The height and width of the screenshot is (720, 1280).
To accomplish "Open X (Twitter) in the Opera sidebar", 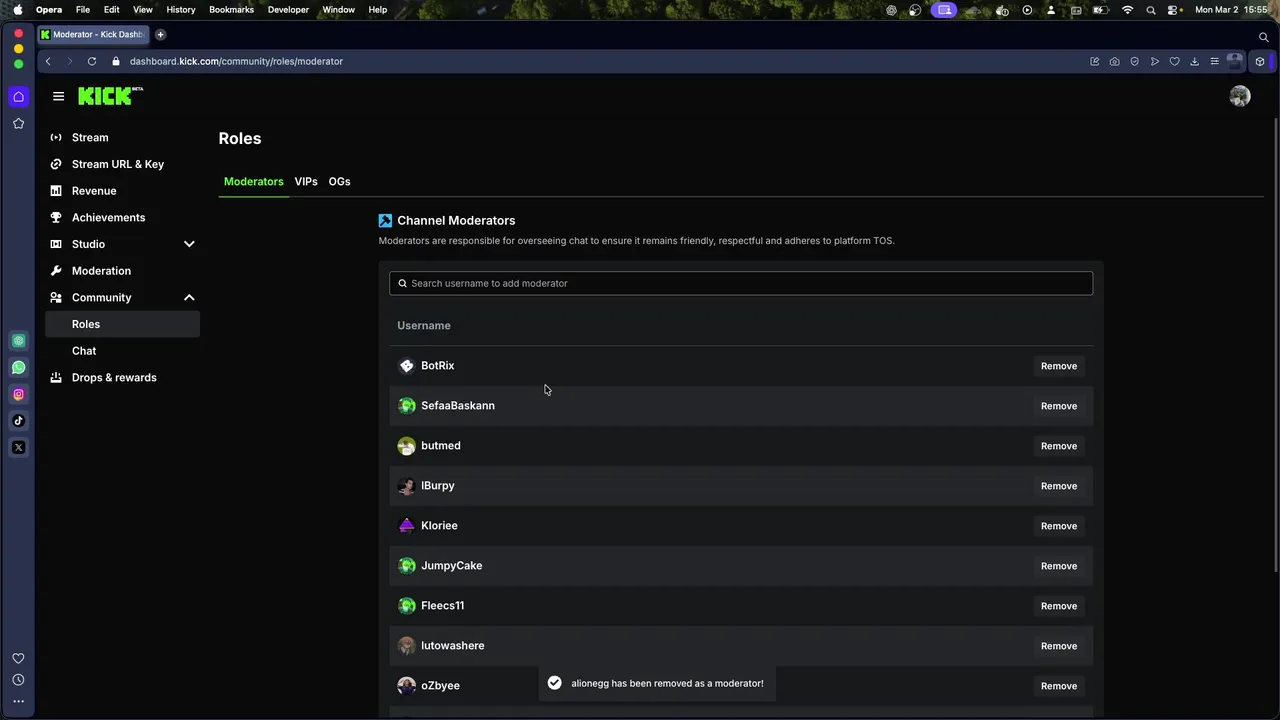I will (18, 447).
